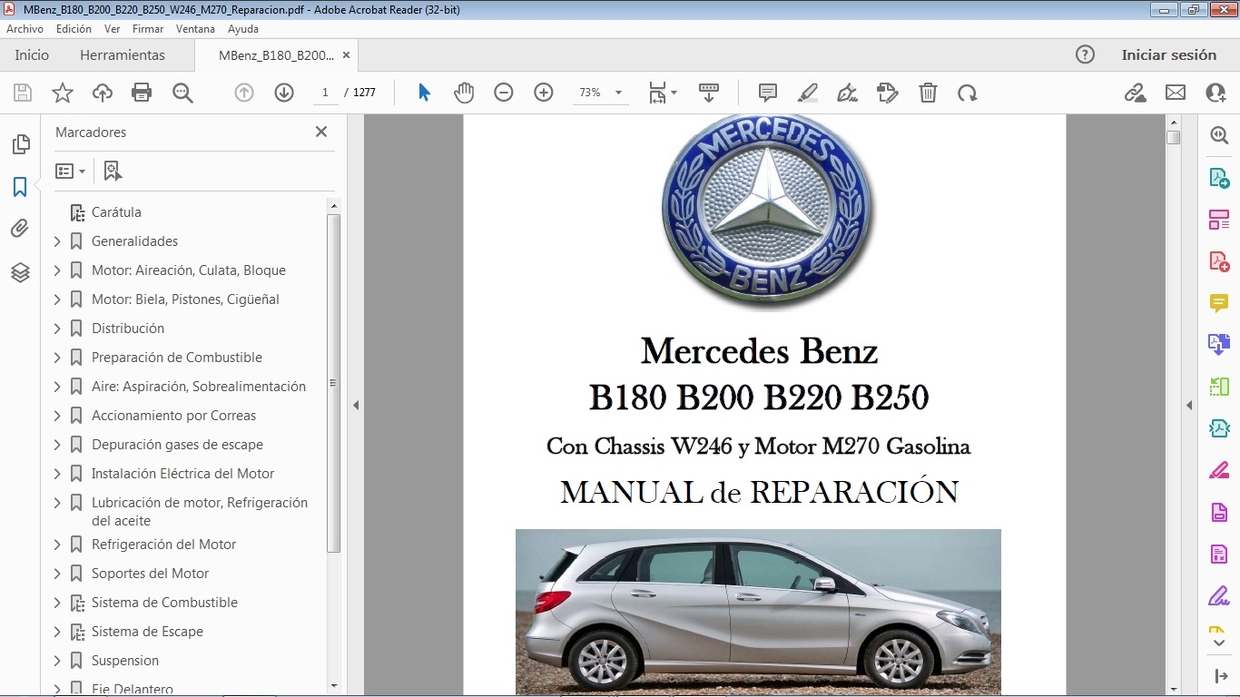Open the Page Thumbnails panel
Viewport: 1240px width, 697px height.
tap(20, 144)
